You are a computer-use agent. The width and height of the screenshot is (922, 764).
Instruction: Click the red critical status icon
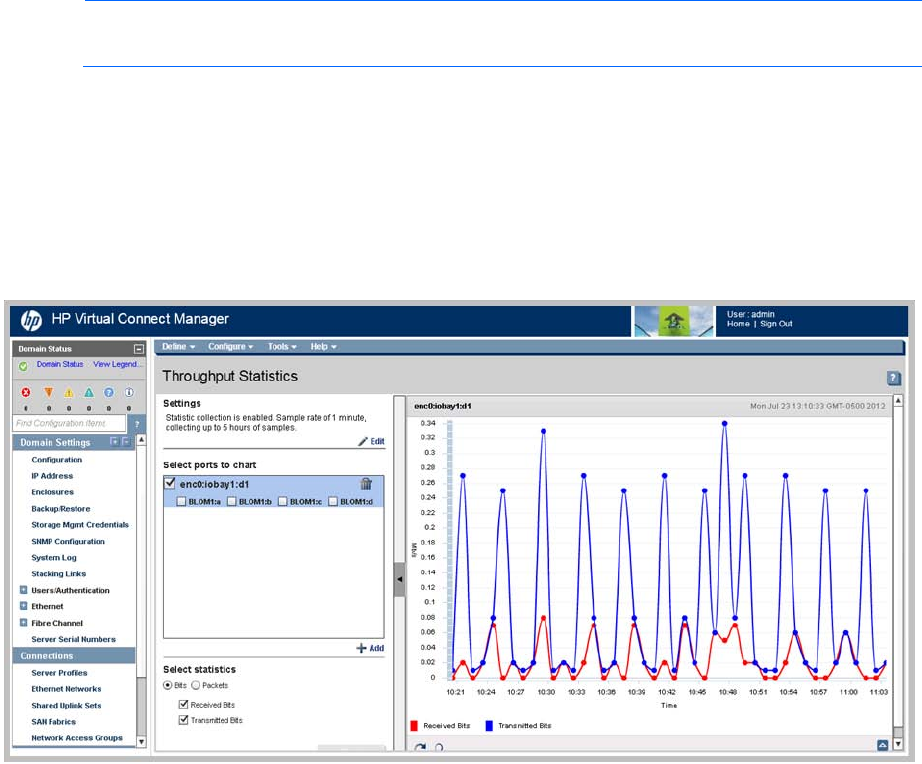click(26, 393)
